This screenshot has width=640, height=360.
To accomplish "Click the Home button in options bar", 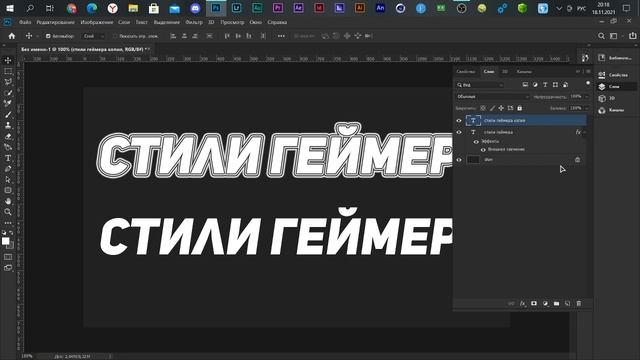I will click(12, 36).
